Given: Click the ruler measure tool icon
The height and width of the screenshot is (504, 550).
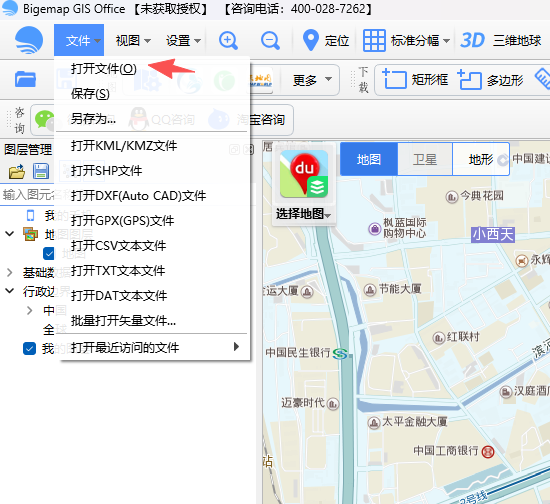Looking at the screenshot, I should [x=542, y=79].
